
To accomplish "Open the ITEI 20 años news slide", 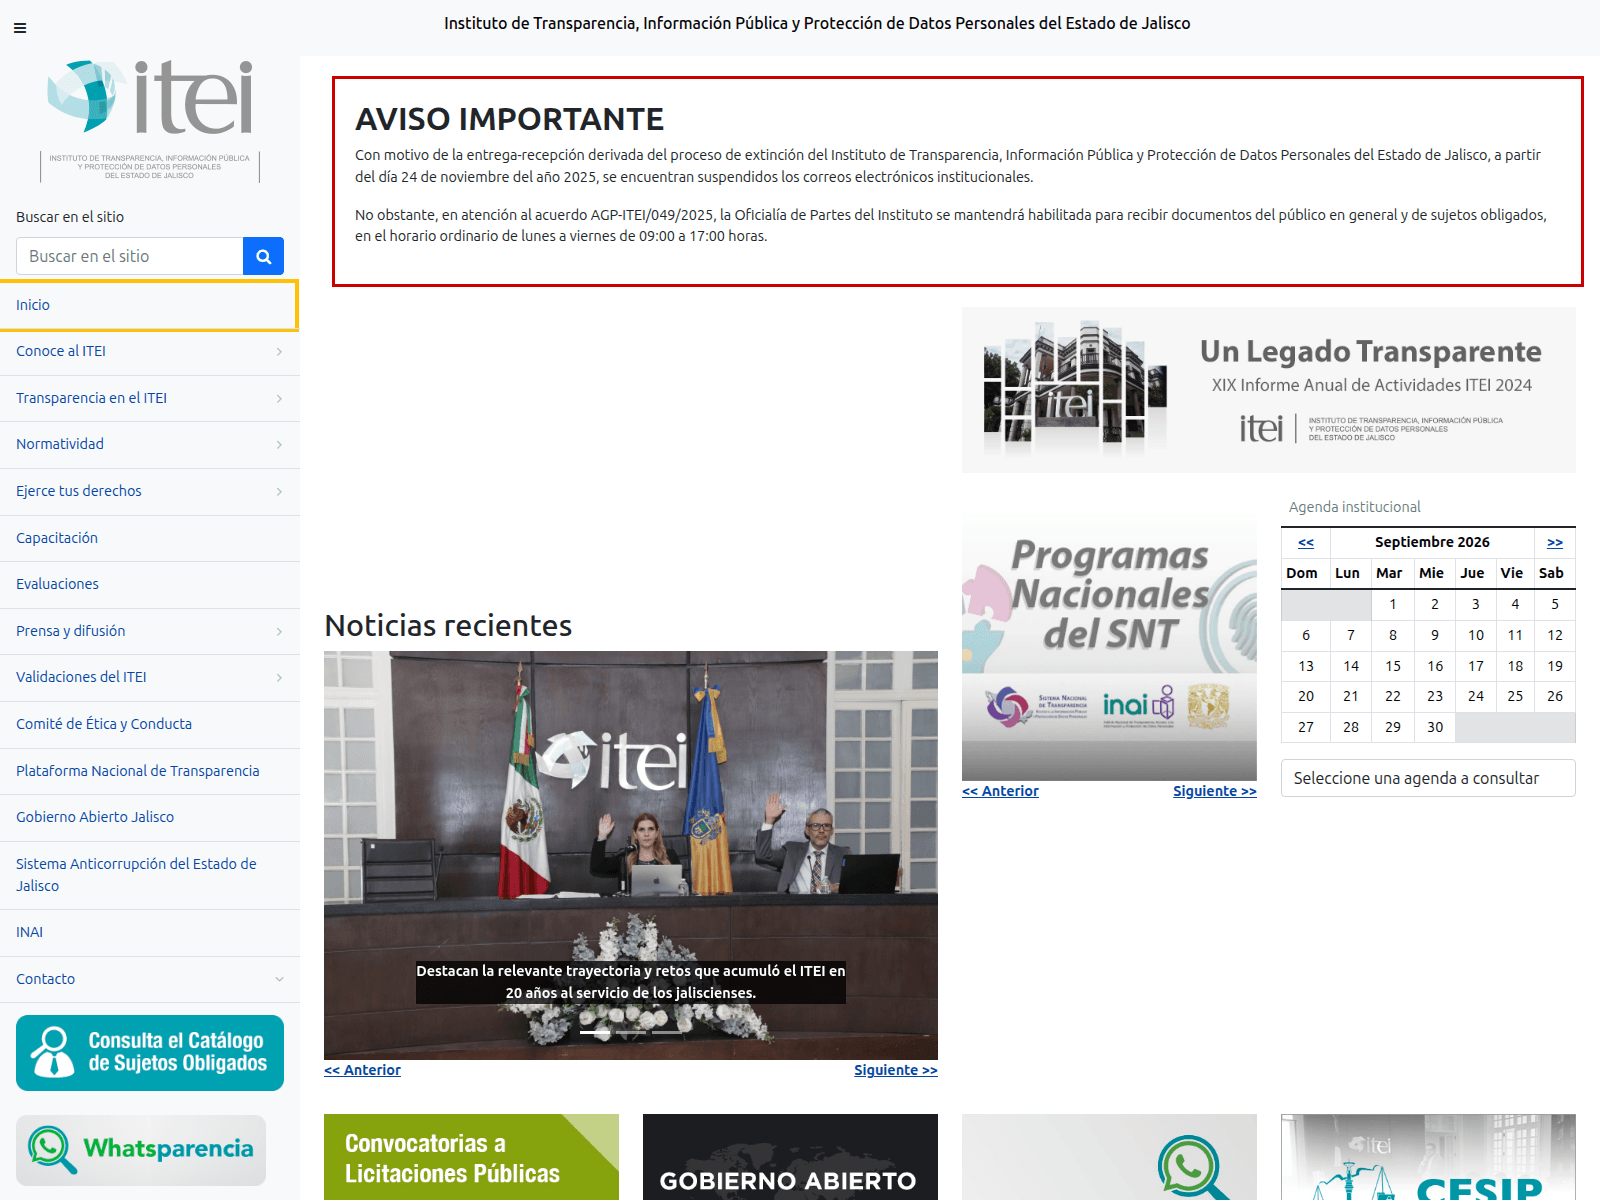I will point(631,855).
